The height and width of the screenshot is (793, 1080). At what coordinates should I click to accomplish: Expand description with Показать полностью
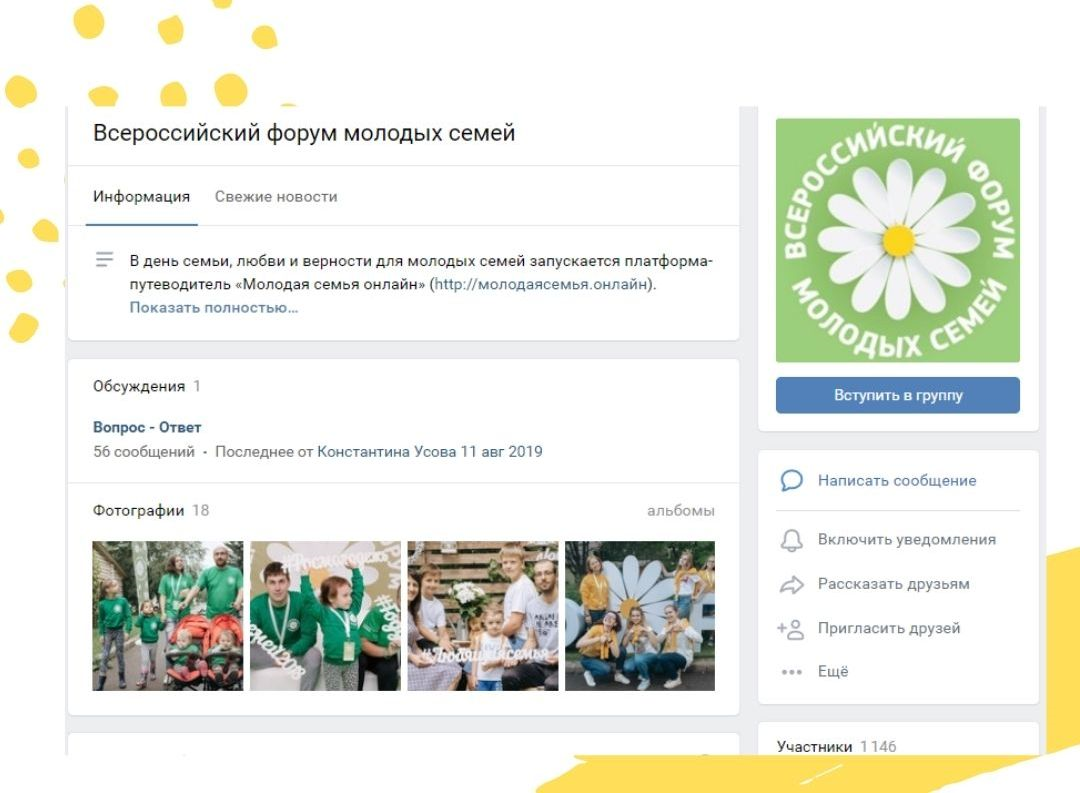(214, 307)
